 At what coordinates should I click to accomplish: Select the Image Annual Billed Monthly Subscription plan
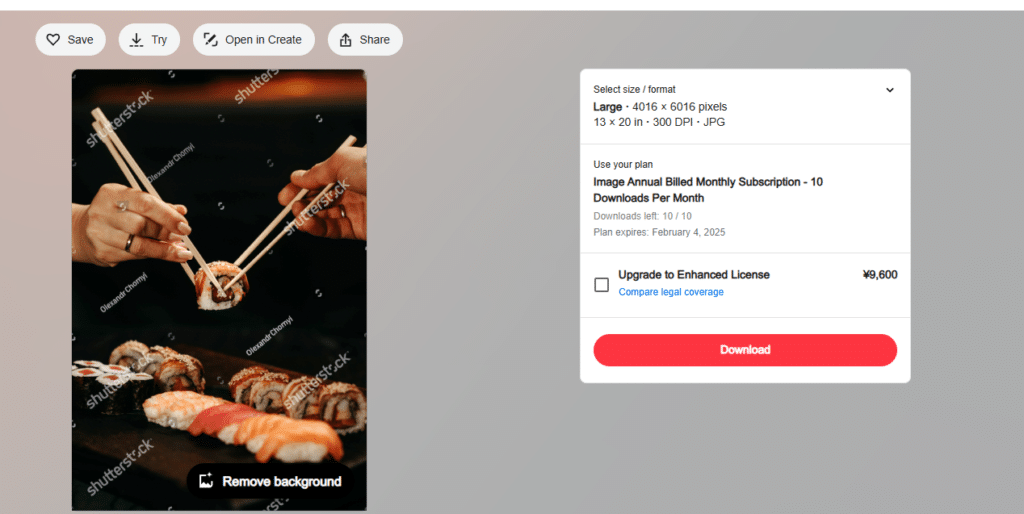708,190
